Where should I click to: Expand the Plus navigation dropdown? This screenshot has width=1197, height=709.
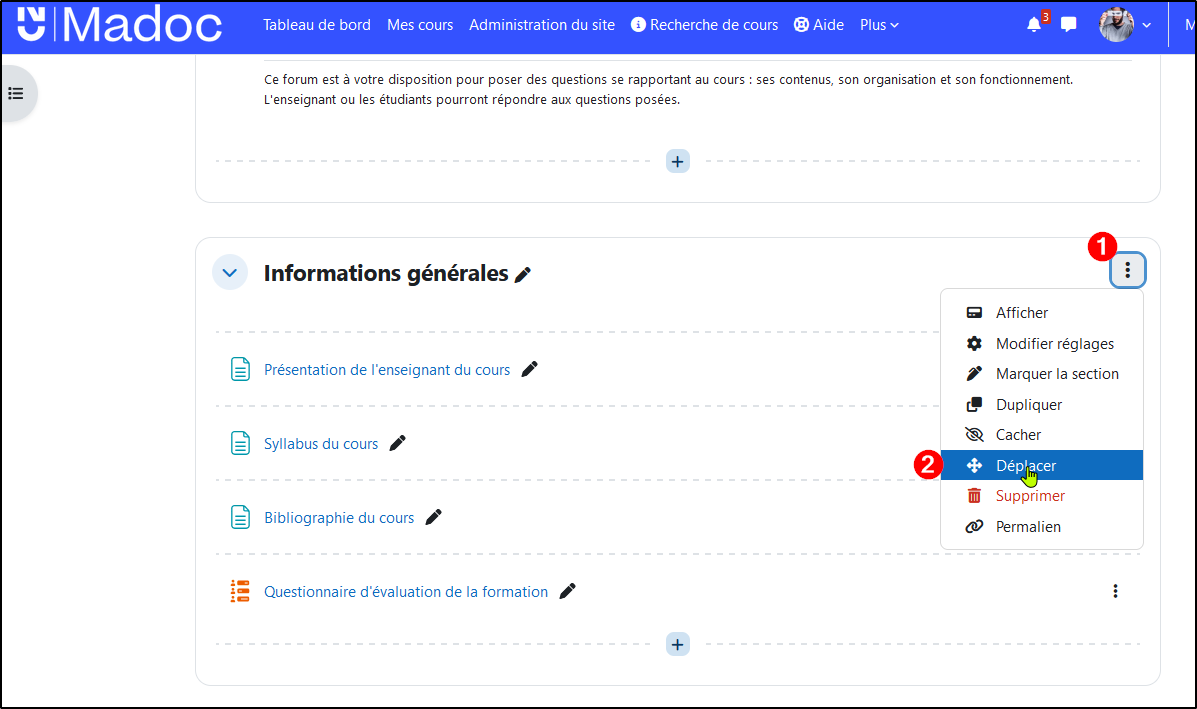[879, 25]
